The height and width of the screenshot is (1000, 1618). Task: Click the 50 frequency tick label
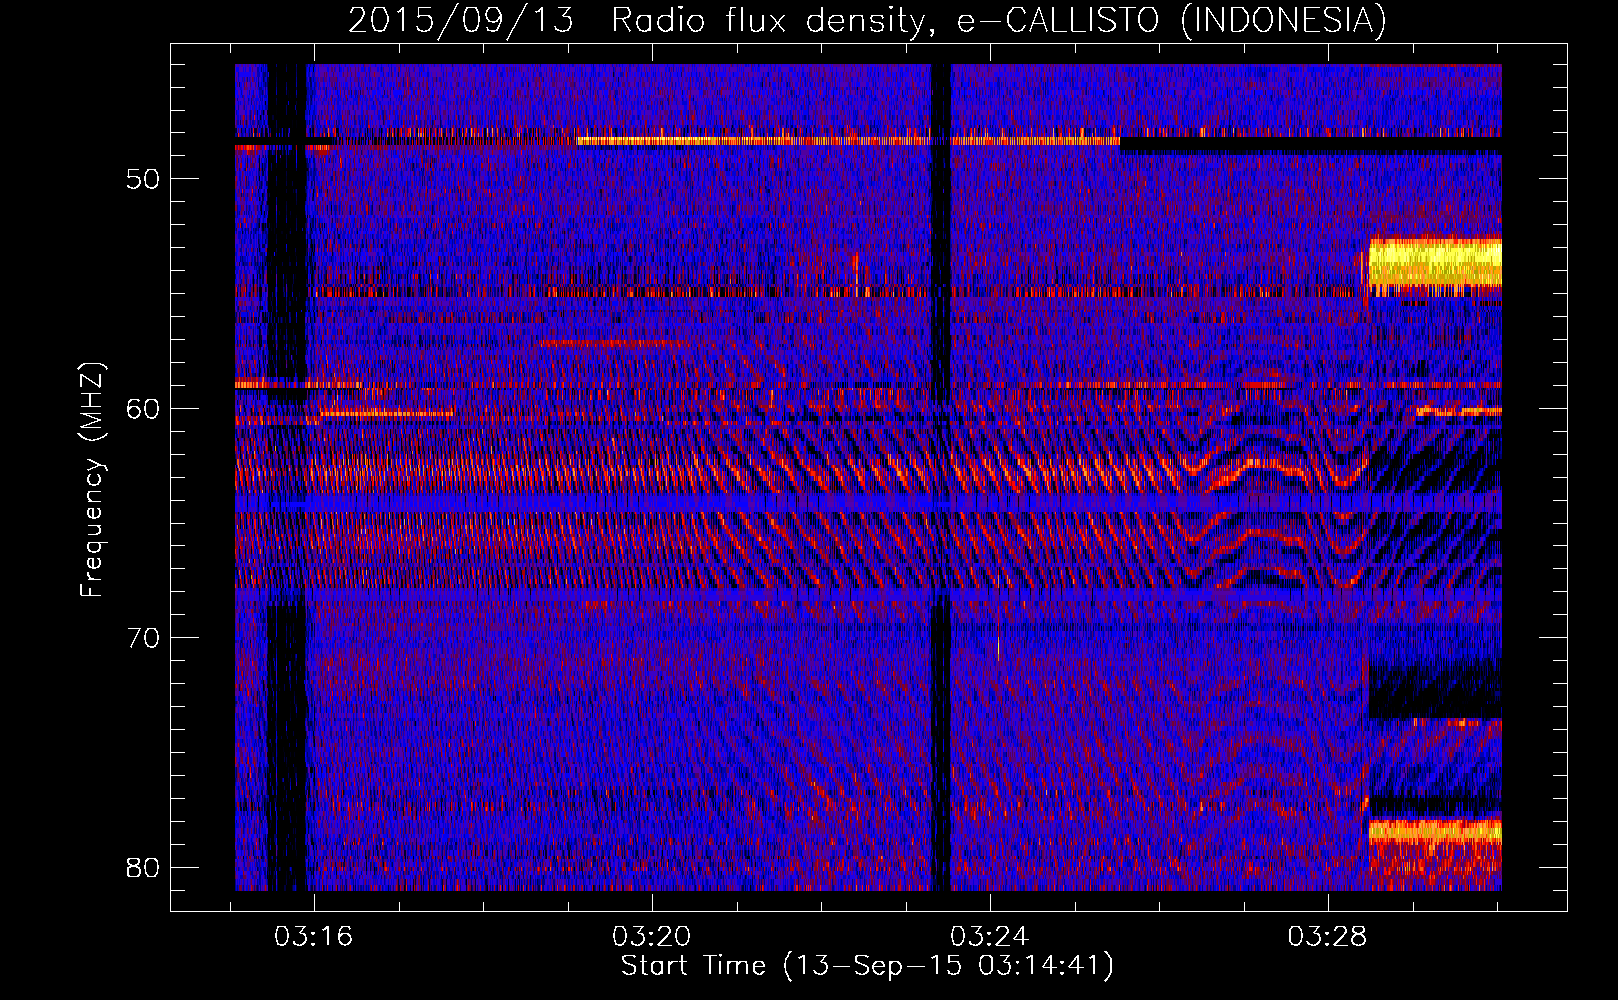coord(143,179)
